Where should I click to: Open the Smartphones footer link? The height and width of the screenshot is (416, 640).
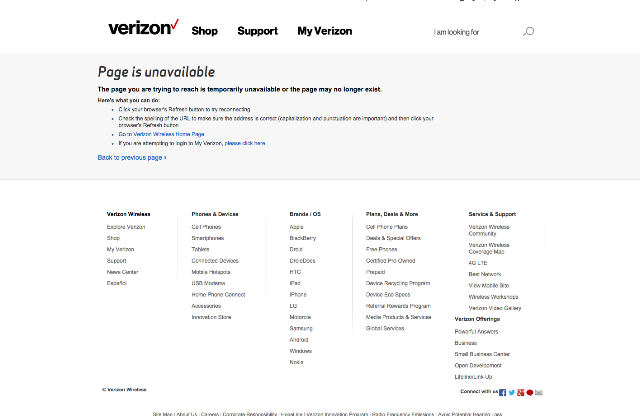click(208, 238)
